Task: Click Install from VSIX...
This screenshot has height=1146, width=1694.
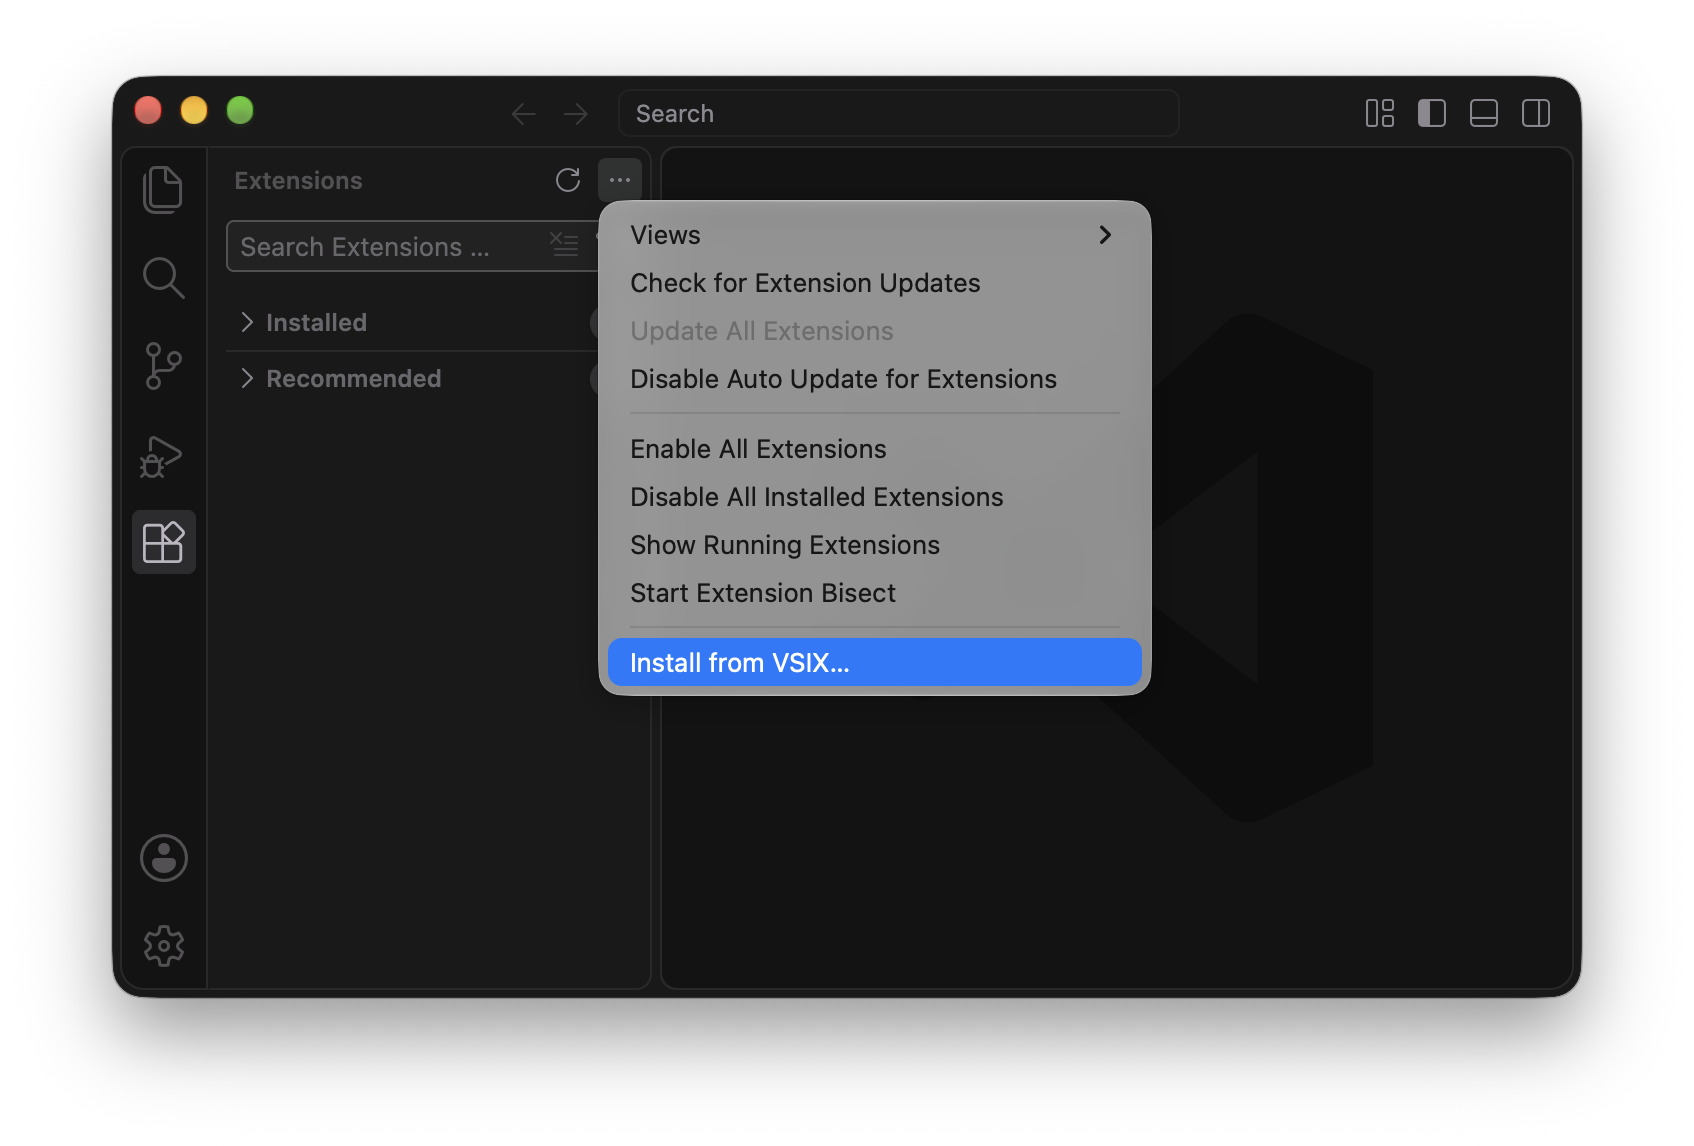Action: [x=874, y=662]
